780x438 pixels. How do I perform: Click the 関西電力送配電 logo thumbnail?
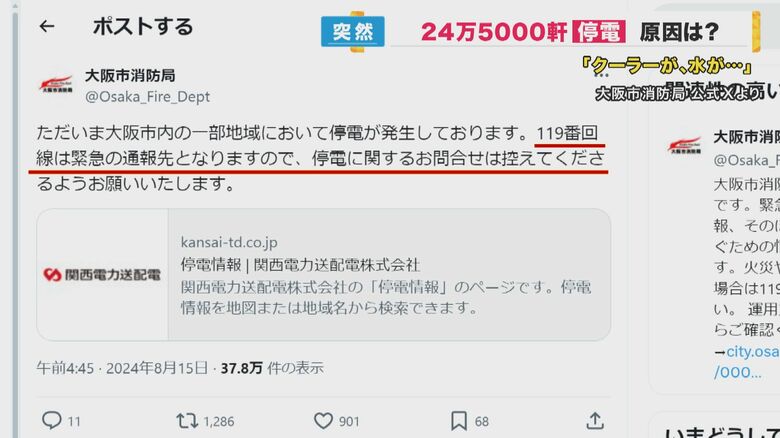[102, 274]
